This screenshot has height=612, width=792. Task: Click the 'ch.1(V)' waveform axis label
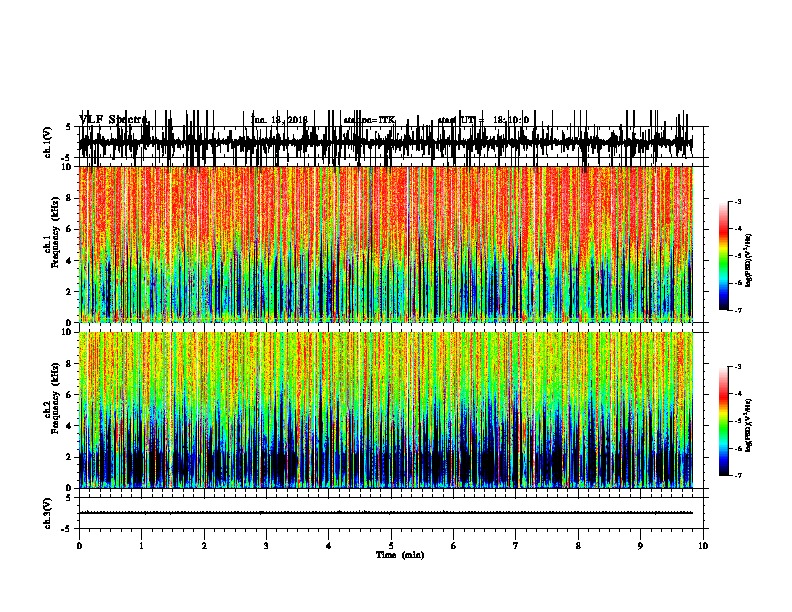pos(47,142)
